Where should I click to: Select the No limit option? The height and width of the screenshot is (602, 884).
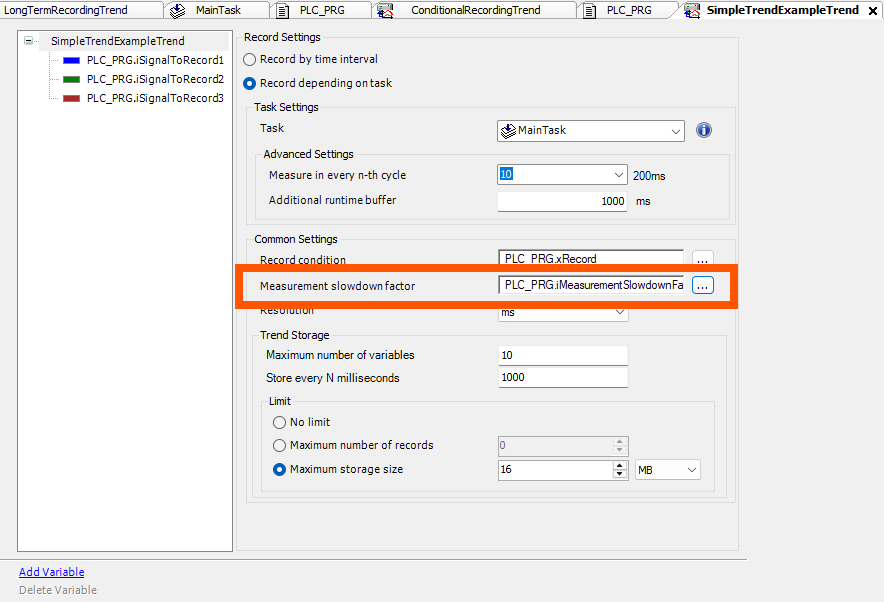[279, 422]
